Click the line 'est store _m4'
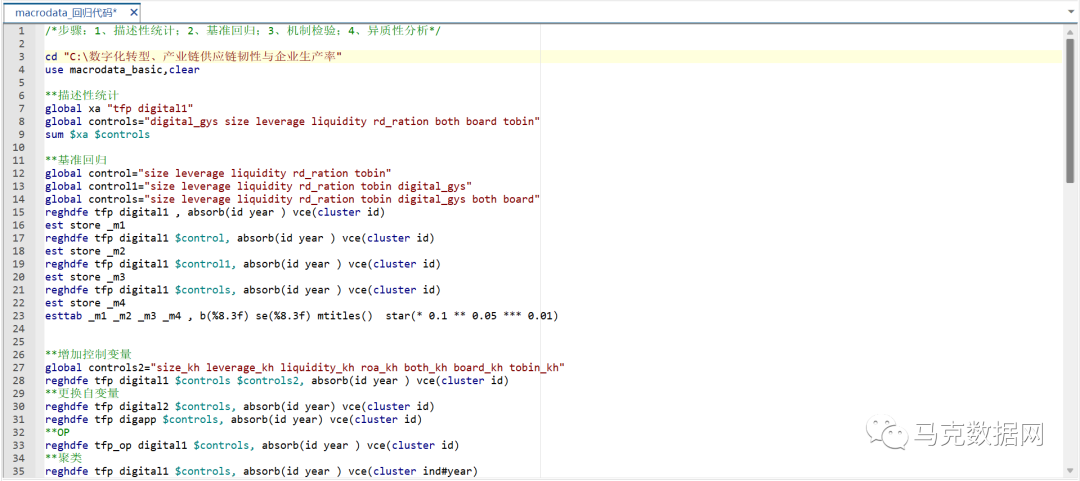 pyautogui.click(x=85, y=303)
